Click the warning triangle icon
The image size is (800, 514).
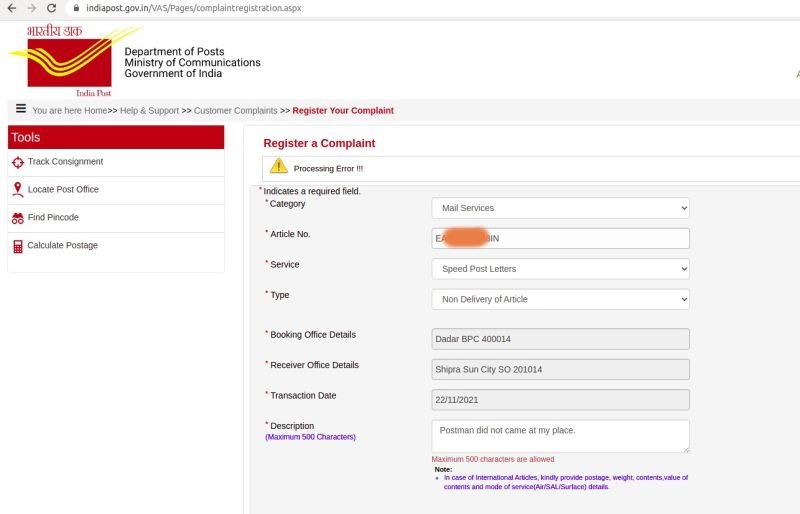[x=279, y=166]
